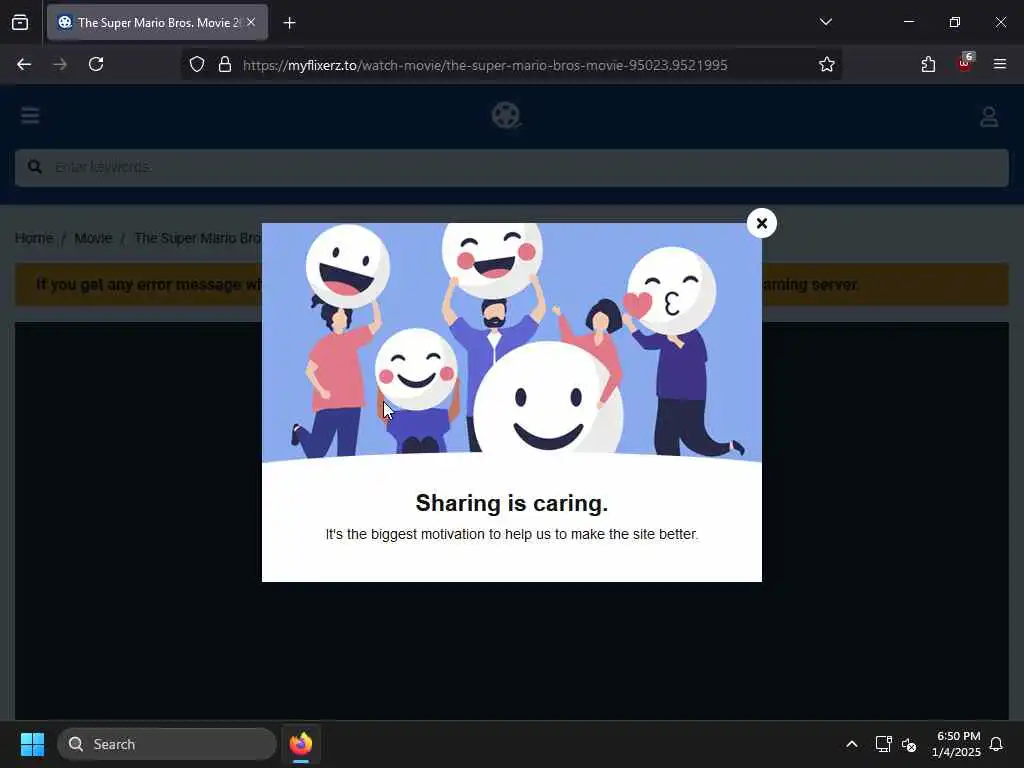Open the uBlock Origin extension icon

click(x=965, y=63)
